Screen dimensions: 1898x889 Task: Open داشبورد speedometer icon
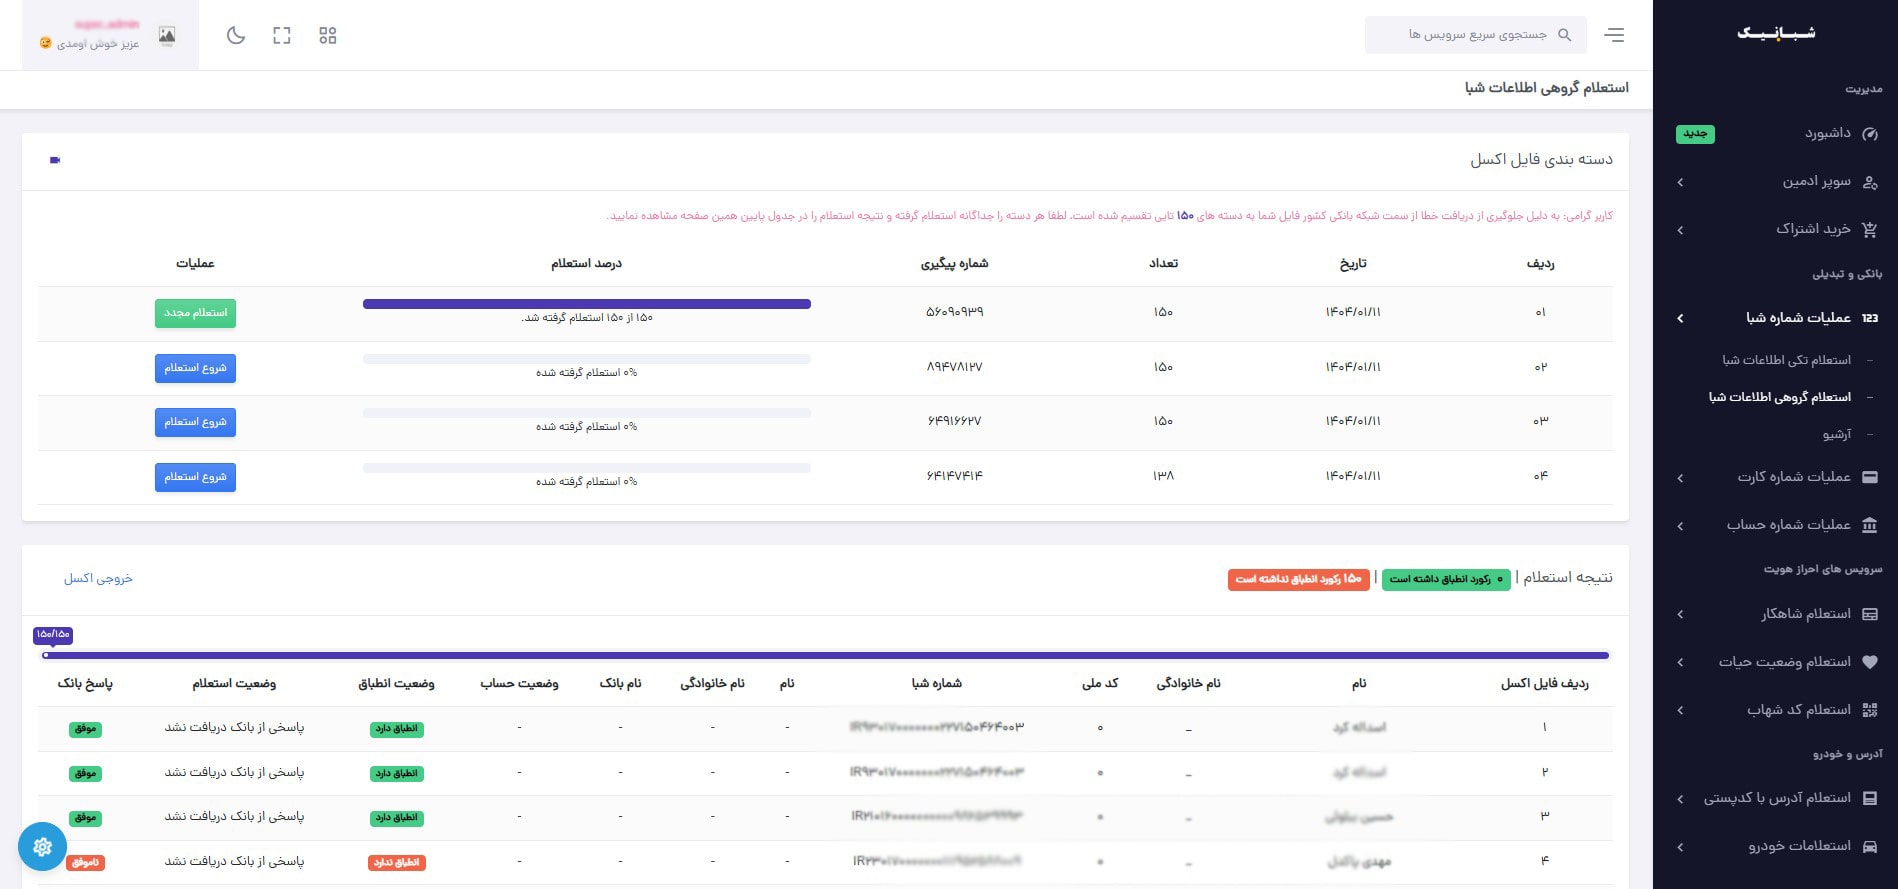click(x=1870, y=133)
